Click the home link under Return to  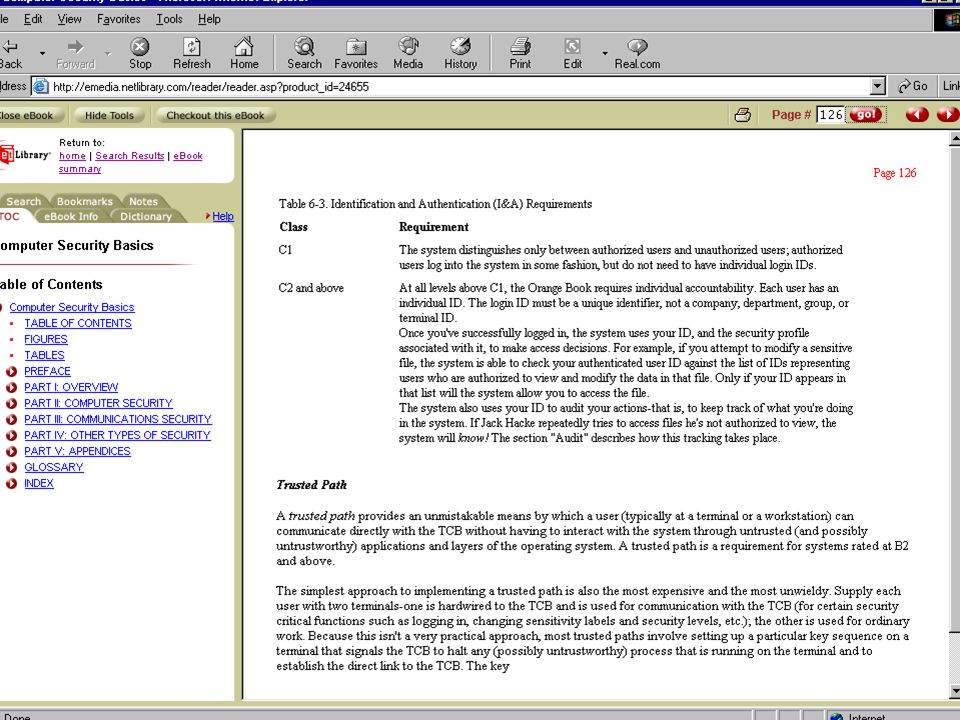(x=72, y=156)
